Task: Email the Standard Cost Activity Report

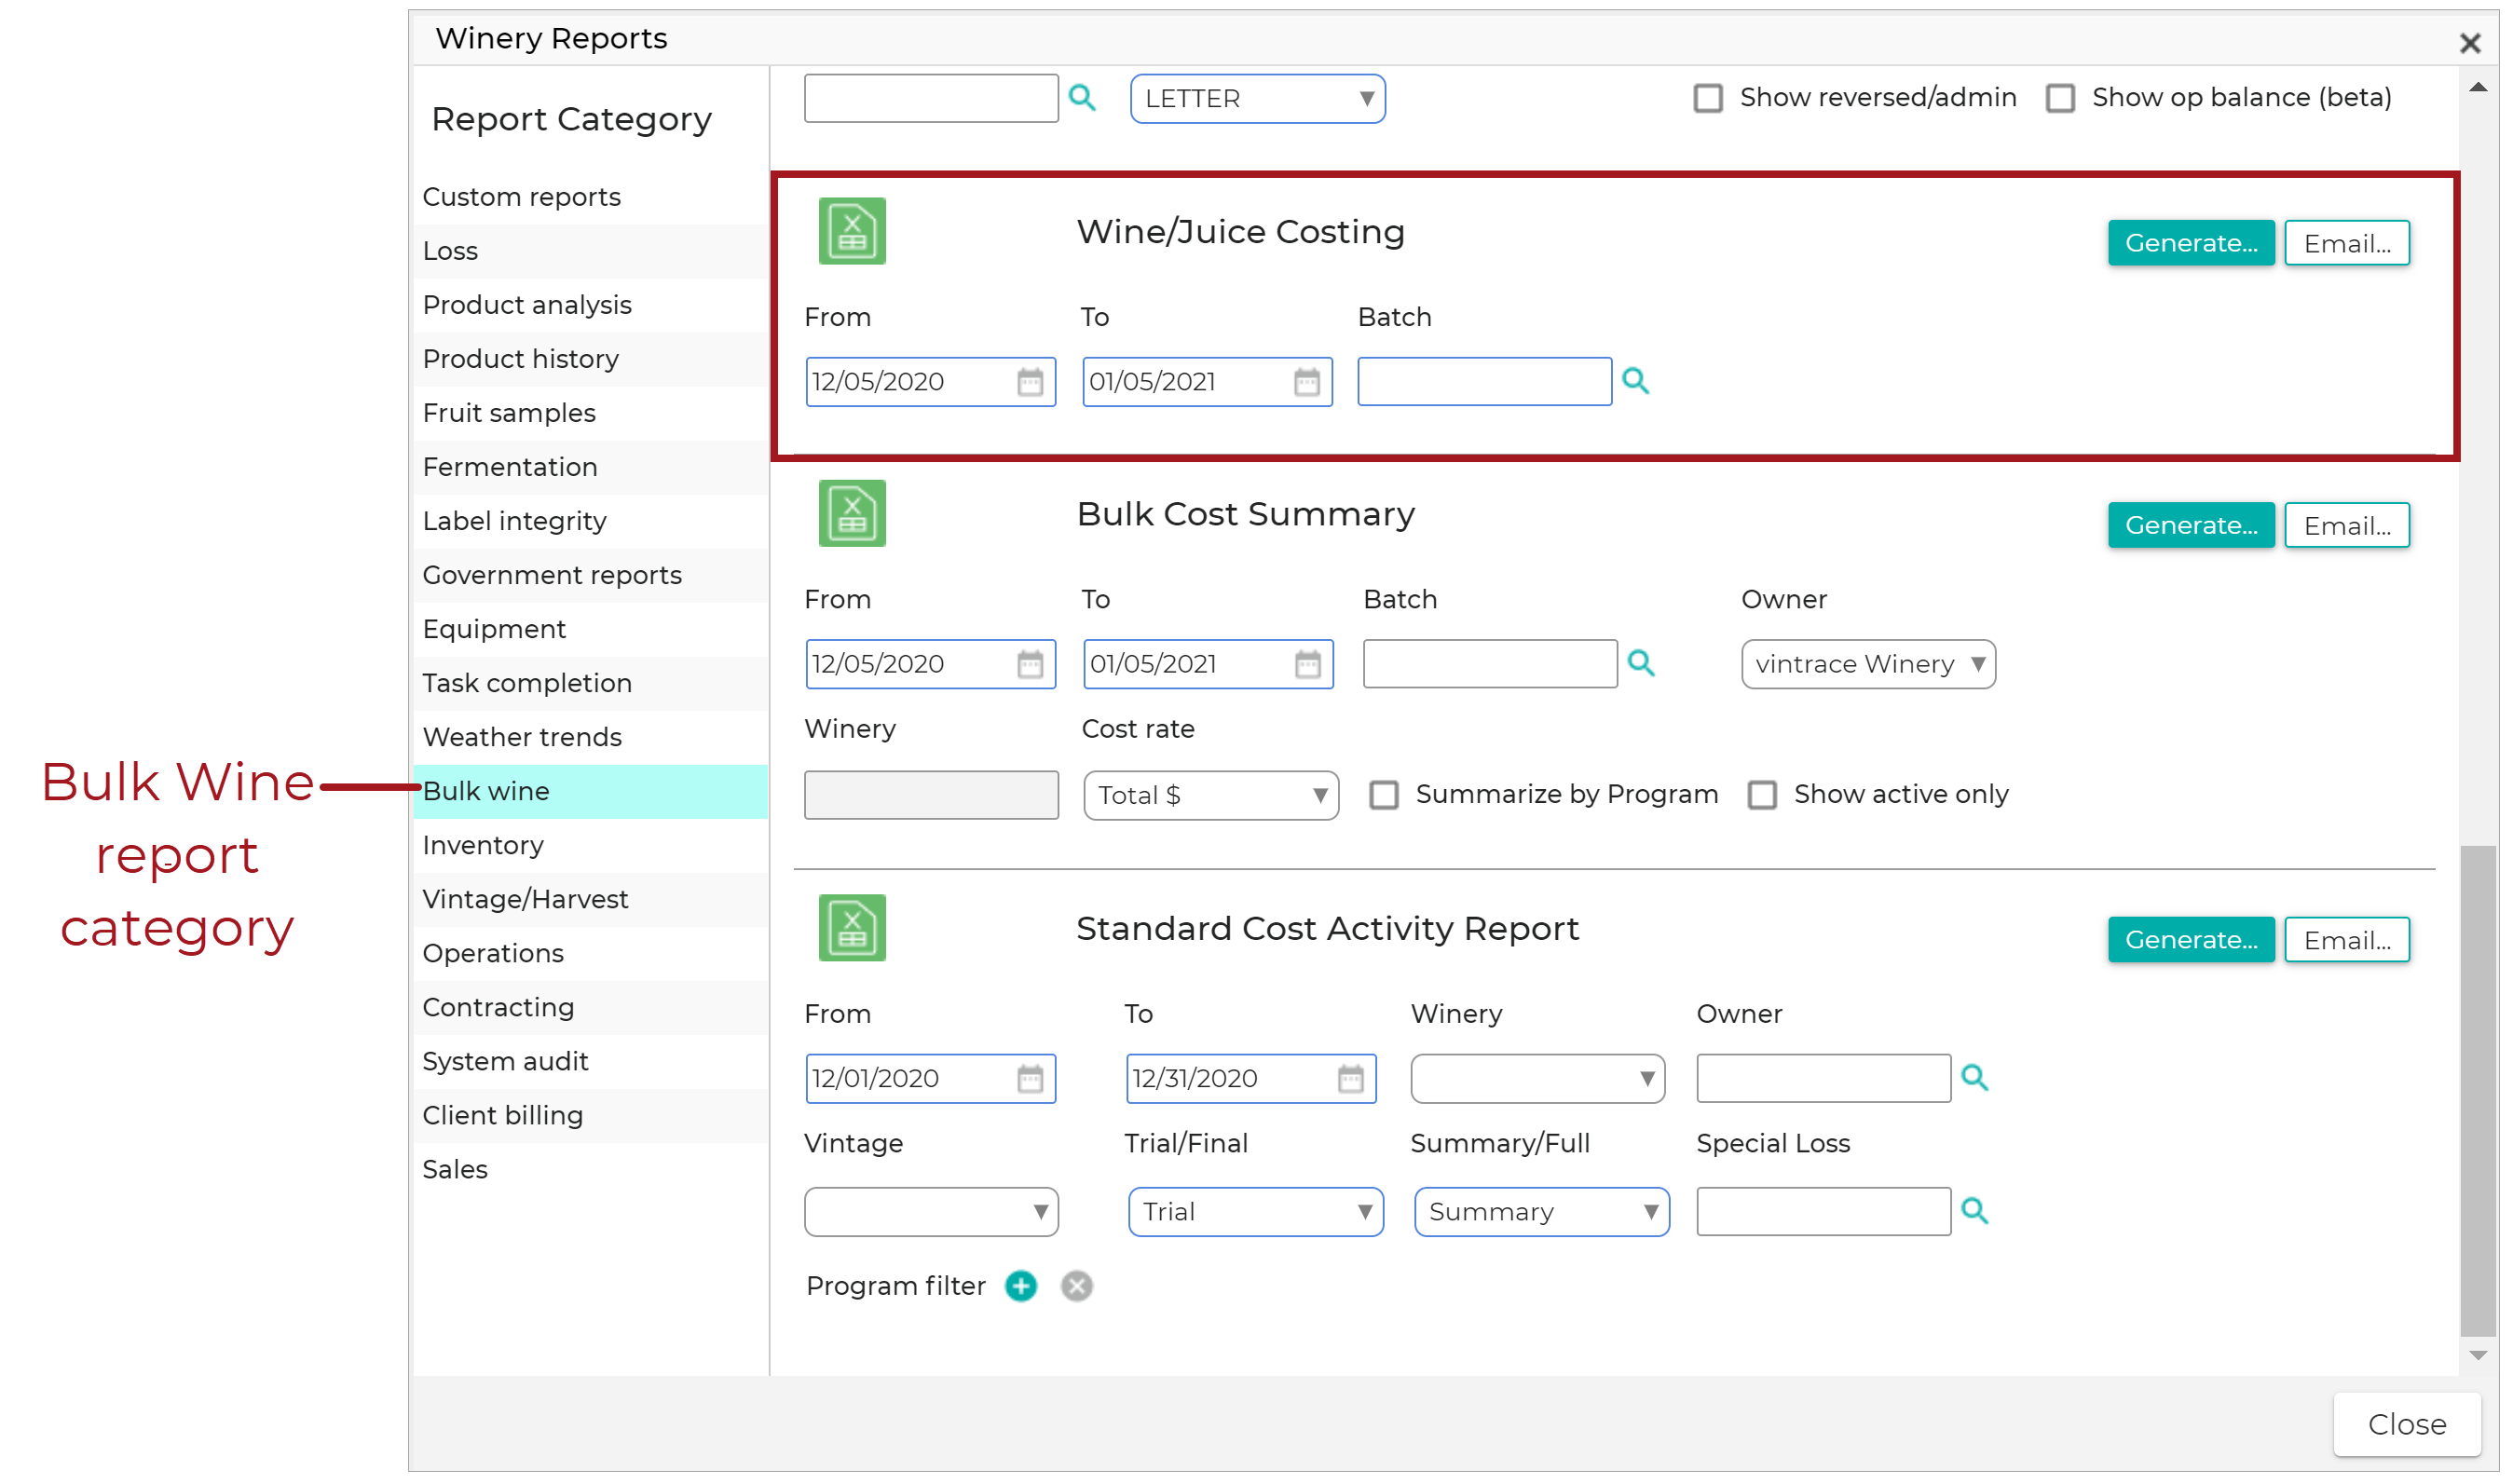Action: click(2346, 940)
